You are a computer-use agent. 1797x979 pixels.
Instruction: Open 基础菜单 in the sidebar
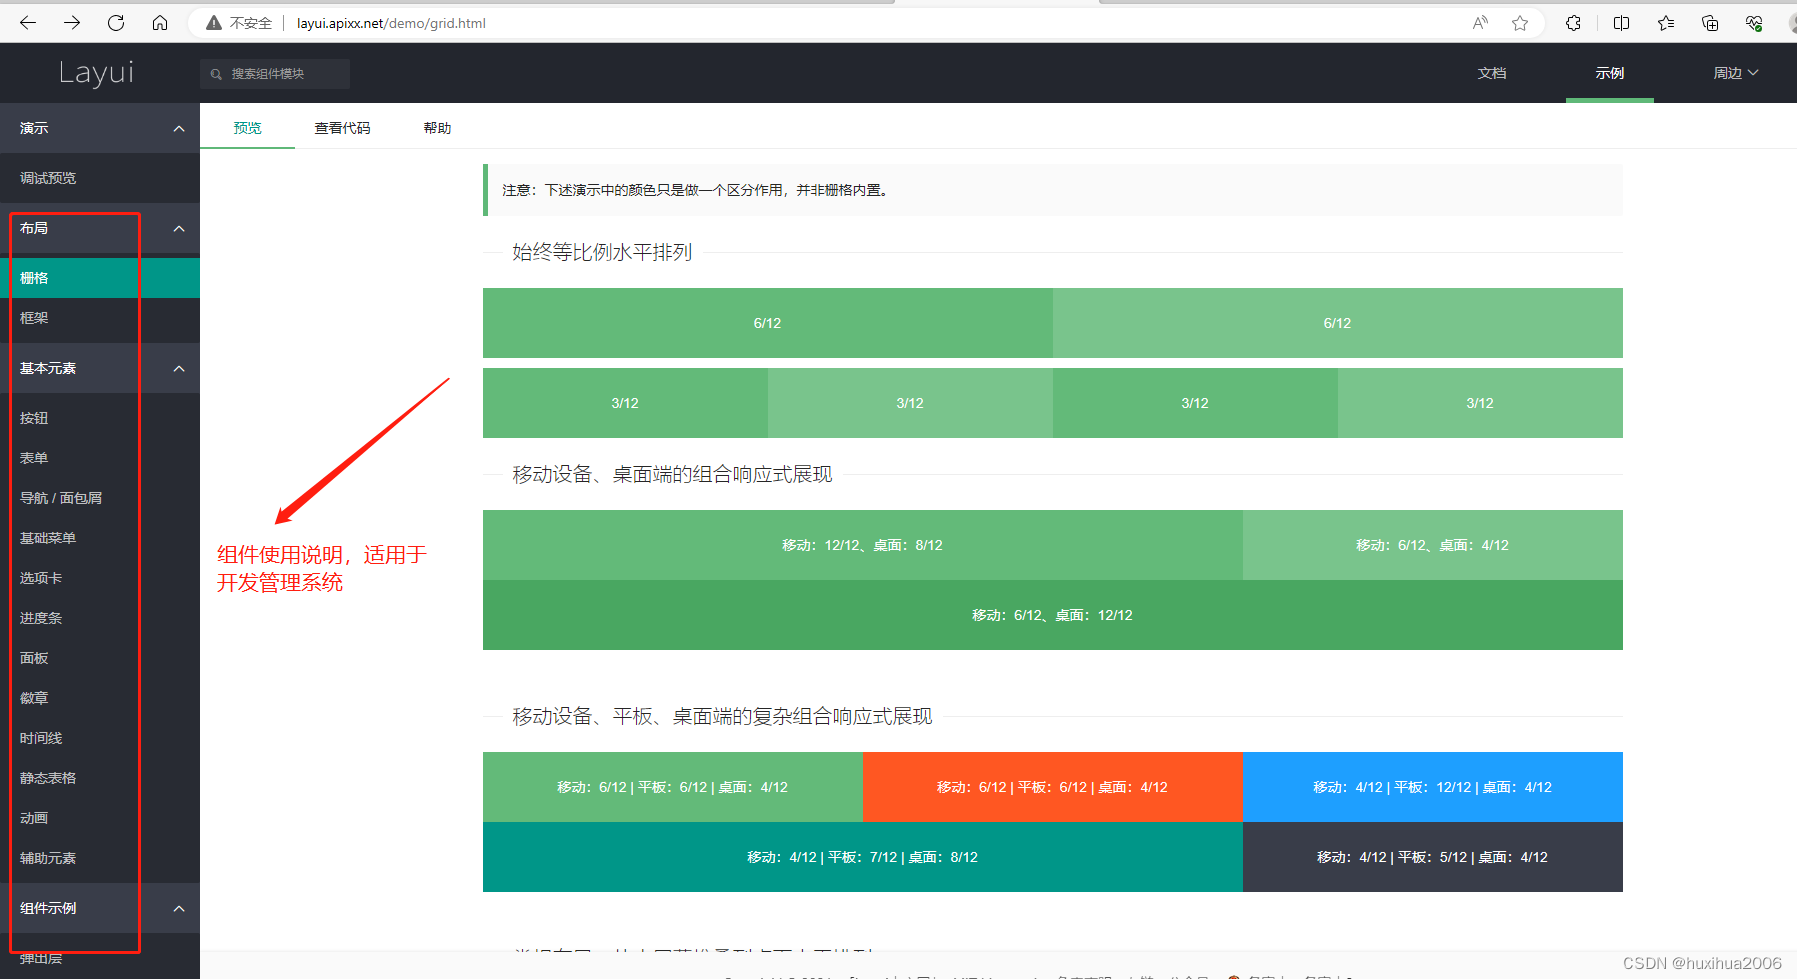coord(100,538)
